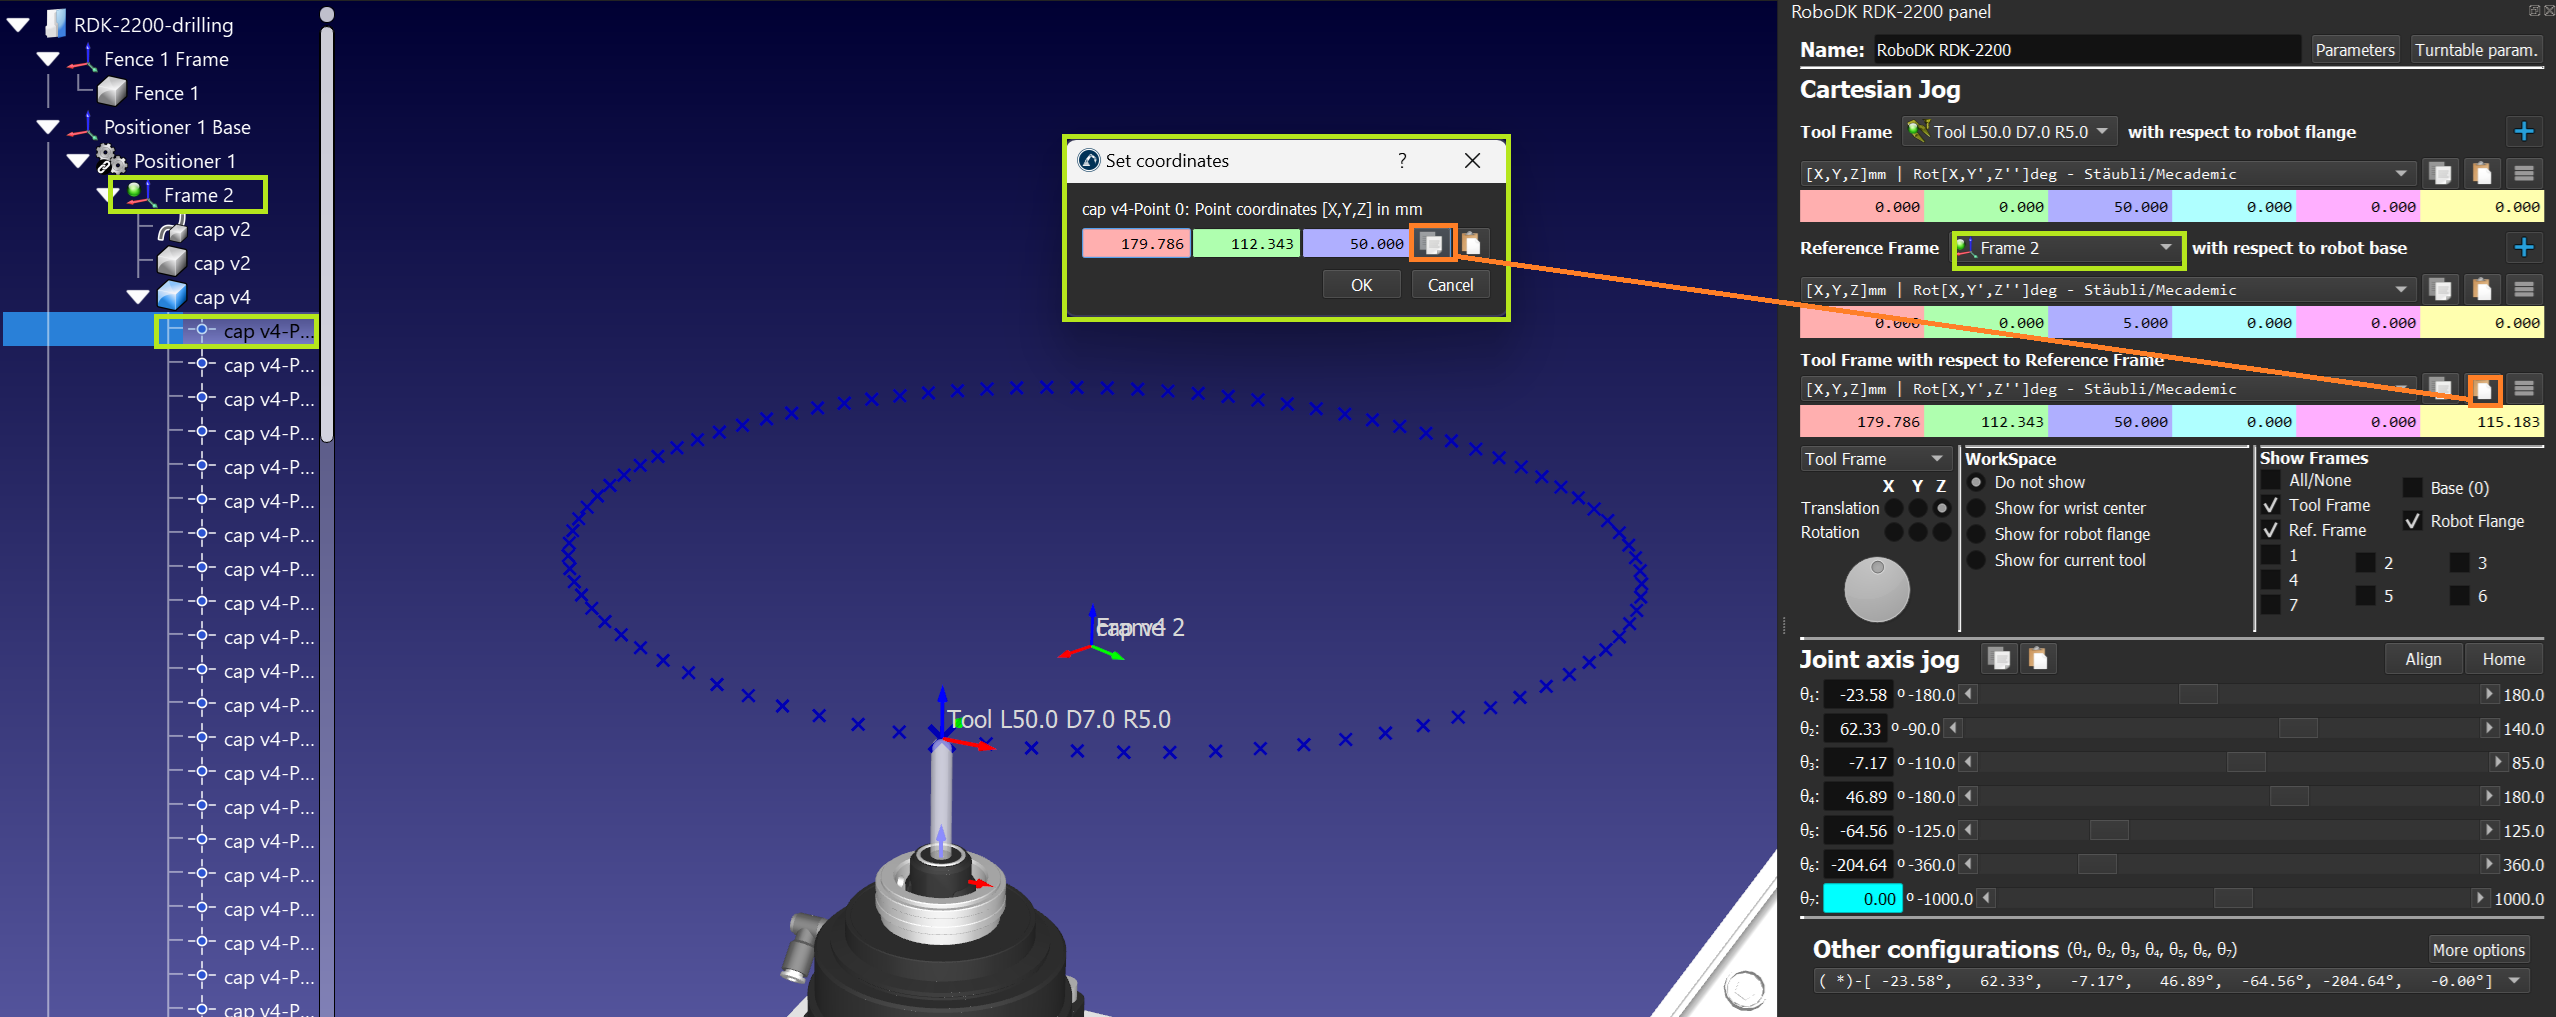The height and width of the screenshot is (1017, 2556).
Task: Send robot to Home position
Action: point(2503,659)
